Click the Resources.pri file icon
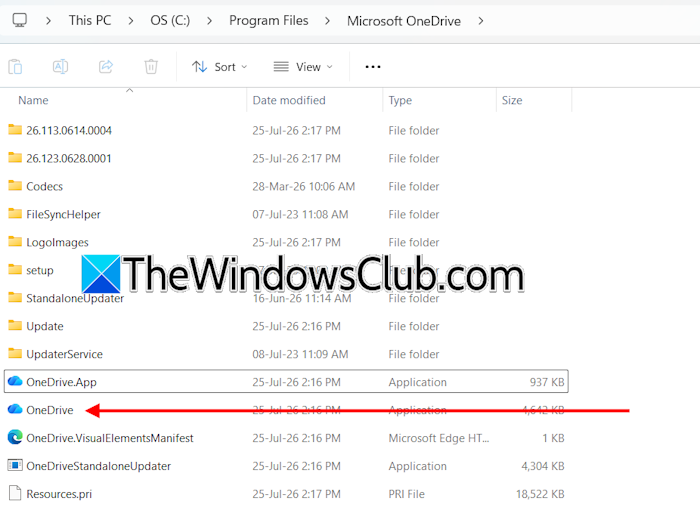Image resolution: width=700 pixels, height=523 pixels. click(15, 493)
